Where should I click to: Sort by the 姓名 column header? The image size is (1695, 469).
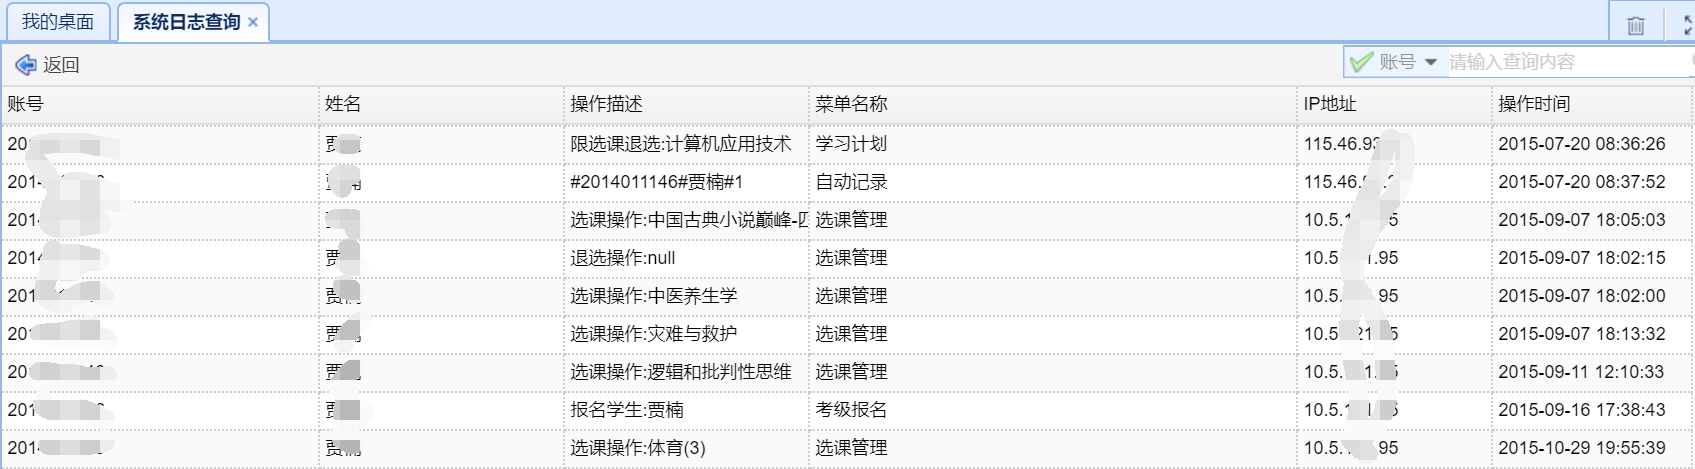tap(343, 104)
